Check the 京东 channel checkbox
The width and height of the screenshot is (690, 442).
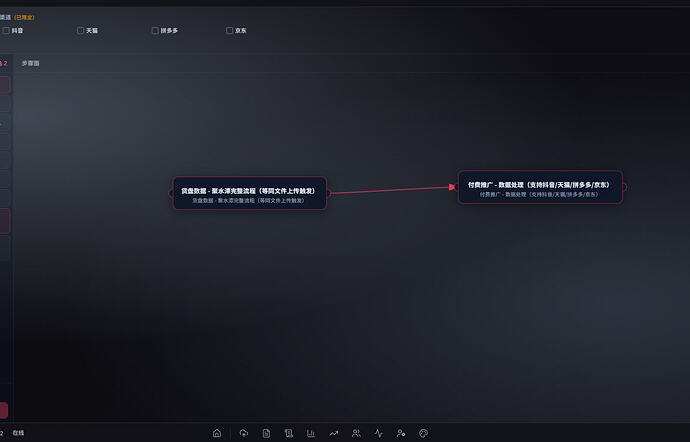[229, 30]
